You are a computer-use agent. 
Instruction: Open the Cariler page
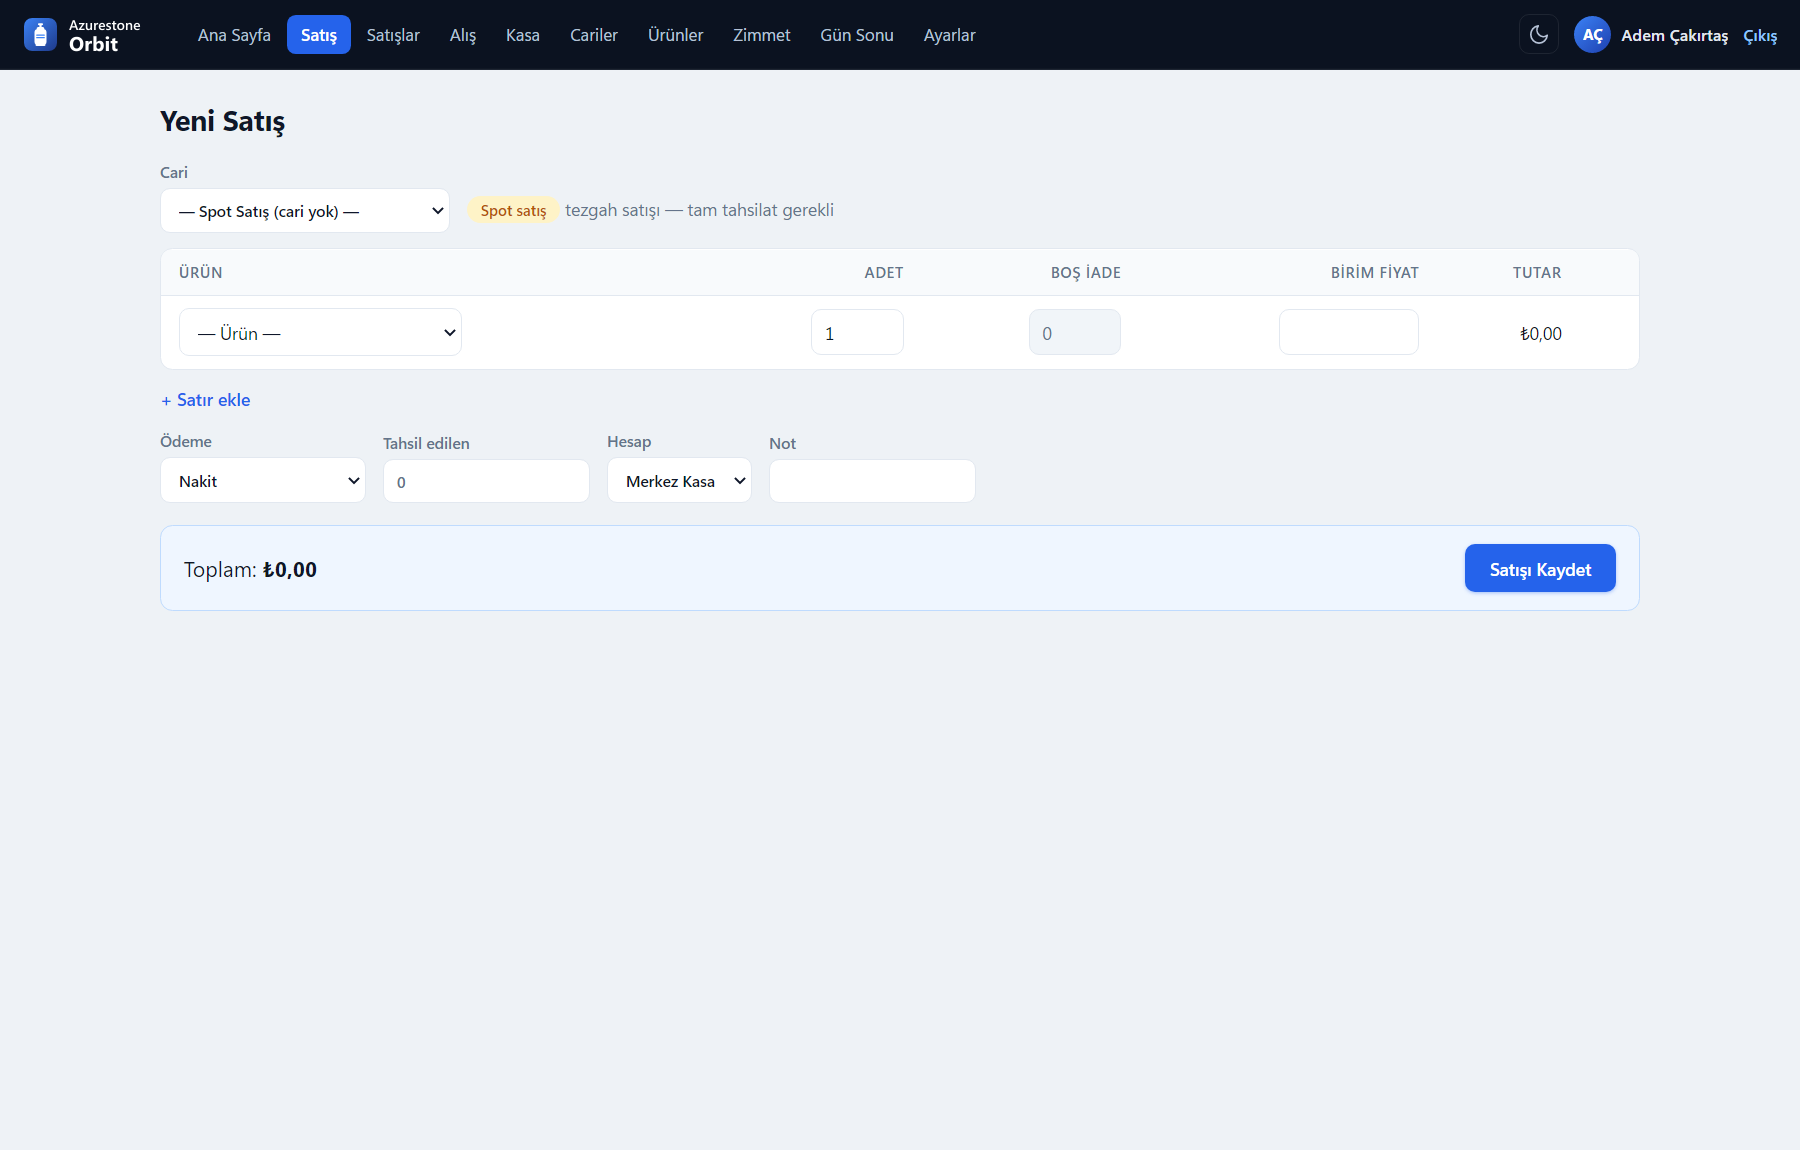pos(594,35)
